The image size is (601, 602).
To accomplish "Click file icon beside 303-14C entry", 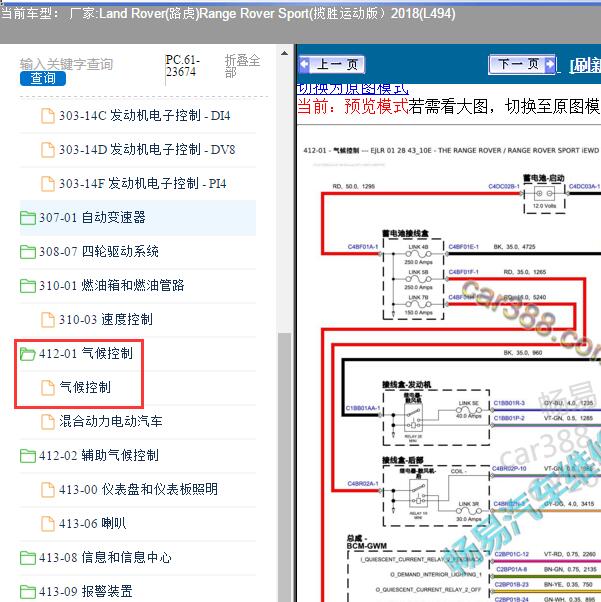I will point(48,116).
